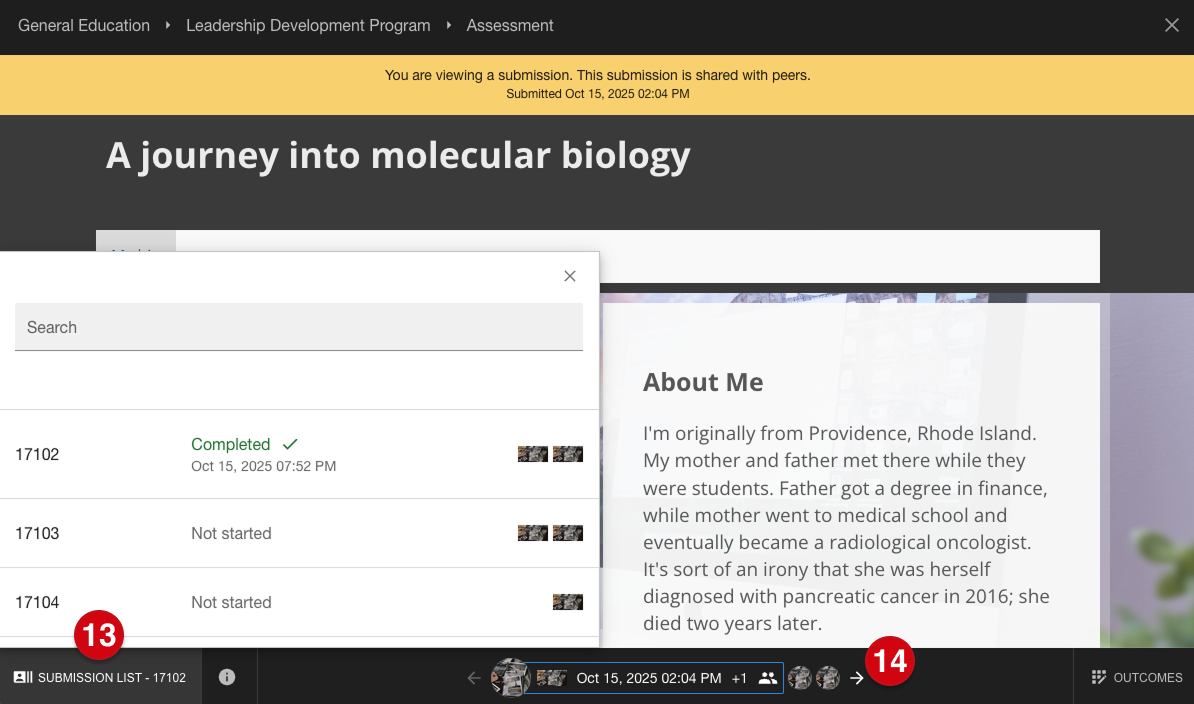Select submission row 17103

click(x=299, y=534)
